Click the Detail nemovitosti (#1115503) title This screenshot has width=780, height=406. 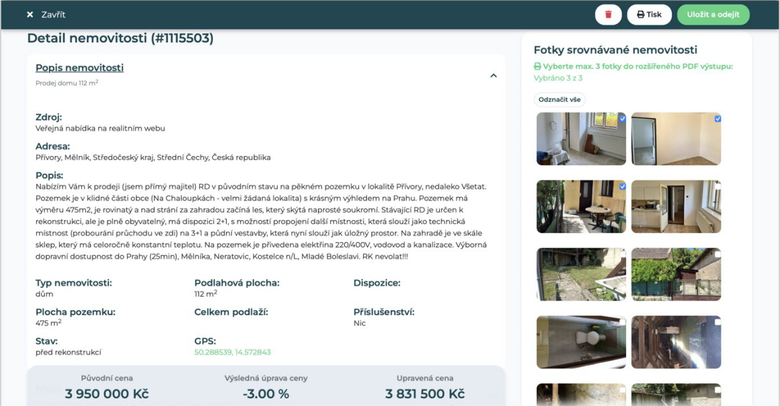[120, 39]
